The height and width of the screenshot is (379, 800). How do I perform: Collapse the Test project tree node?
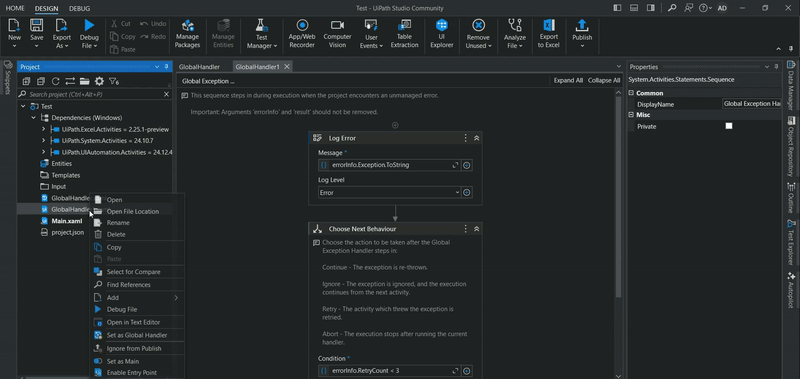tap(23, 106)
